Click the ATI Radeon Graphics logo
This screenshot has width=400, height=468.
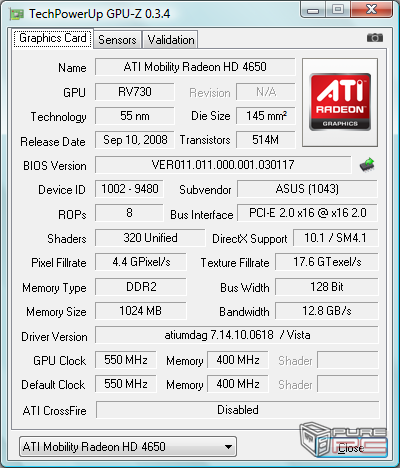pos(340,102)
